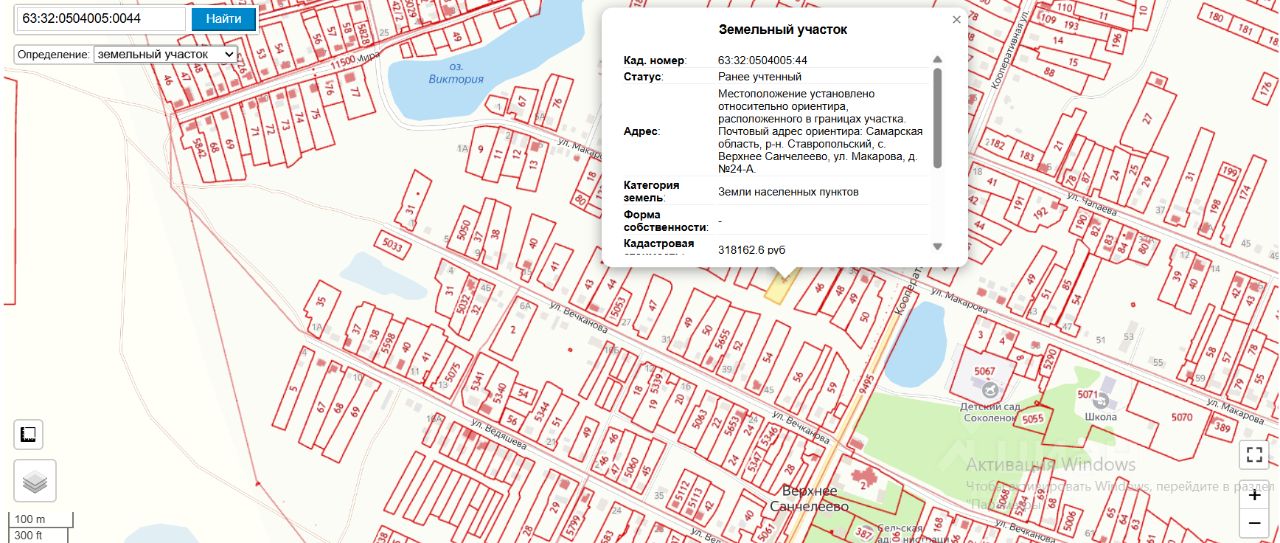Click the Адрес label in popup
1280x543 pixels.
642,131
